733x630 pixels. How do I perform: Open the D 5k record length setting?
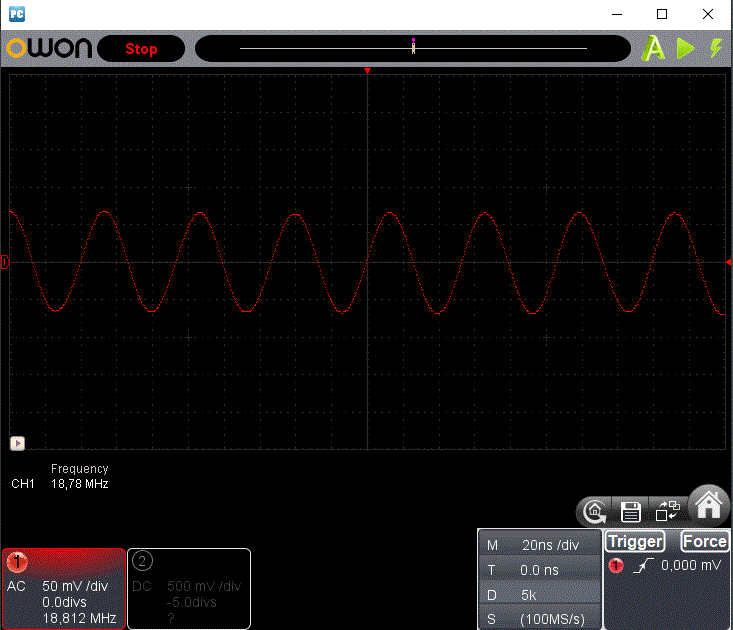pyautogui.click(x=540, y=595)
